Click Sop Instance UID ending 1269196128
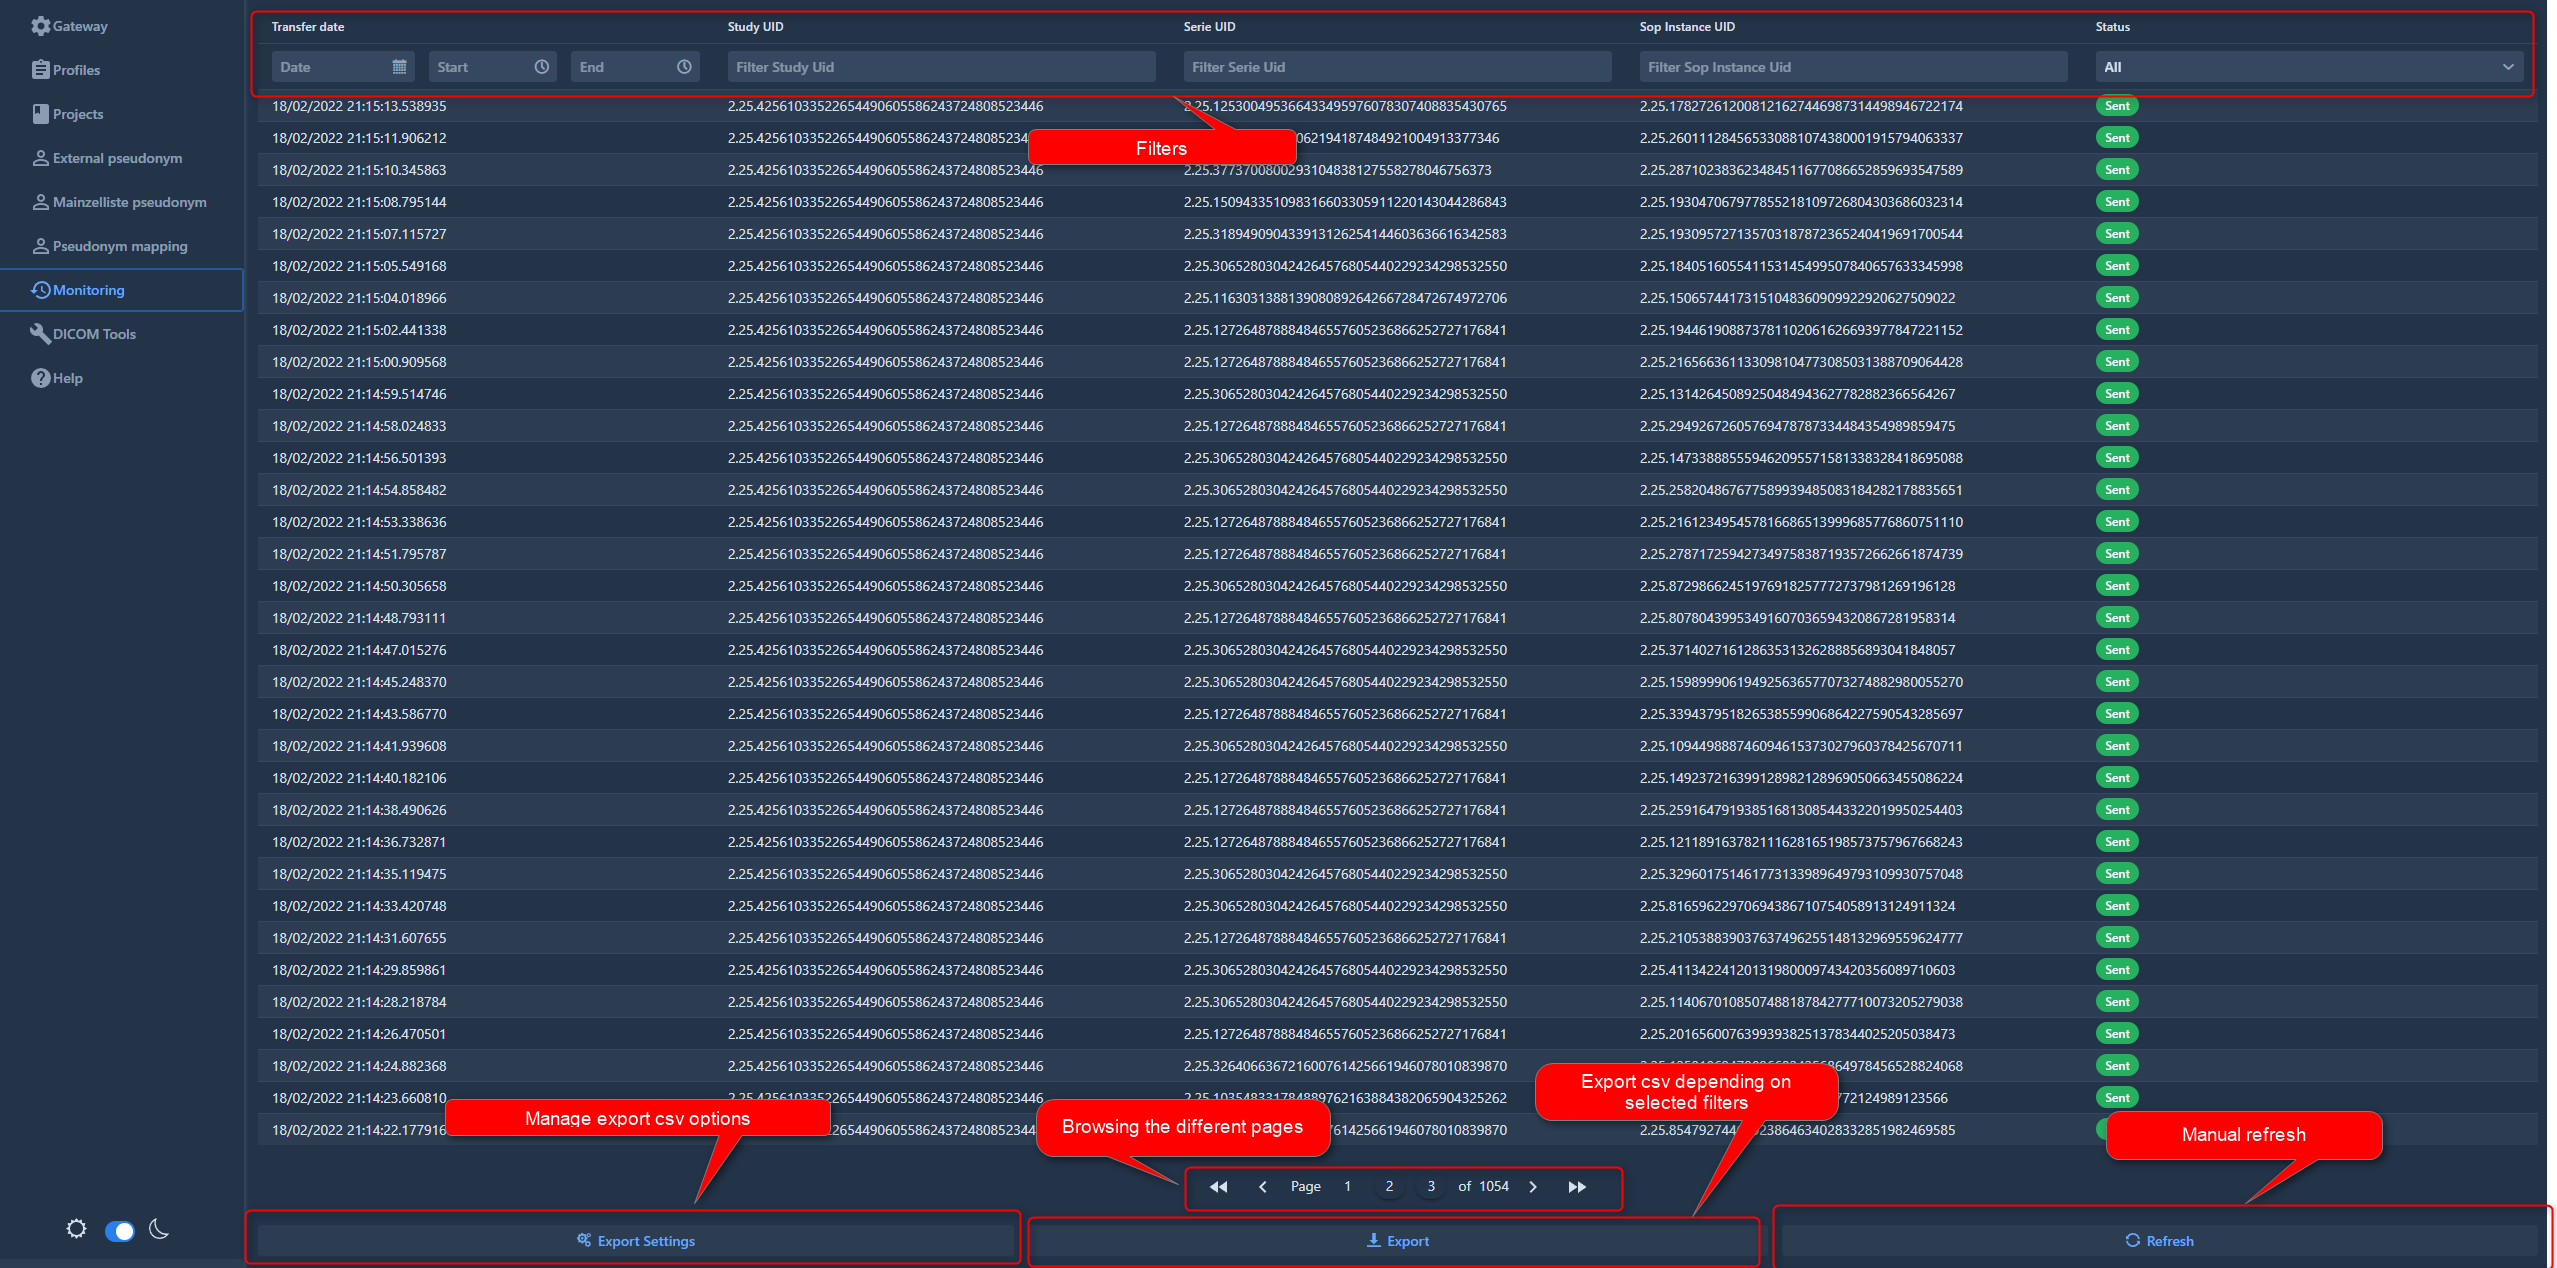Viewport: 2557px width, 1268px height. (x=1797, y=586)
